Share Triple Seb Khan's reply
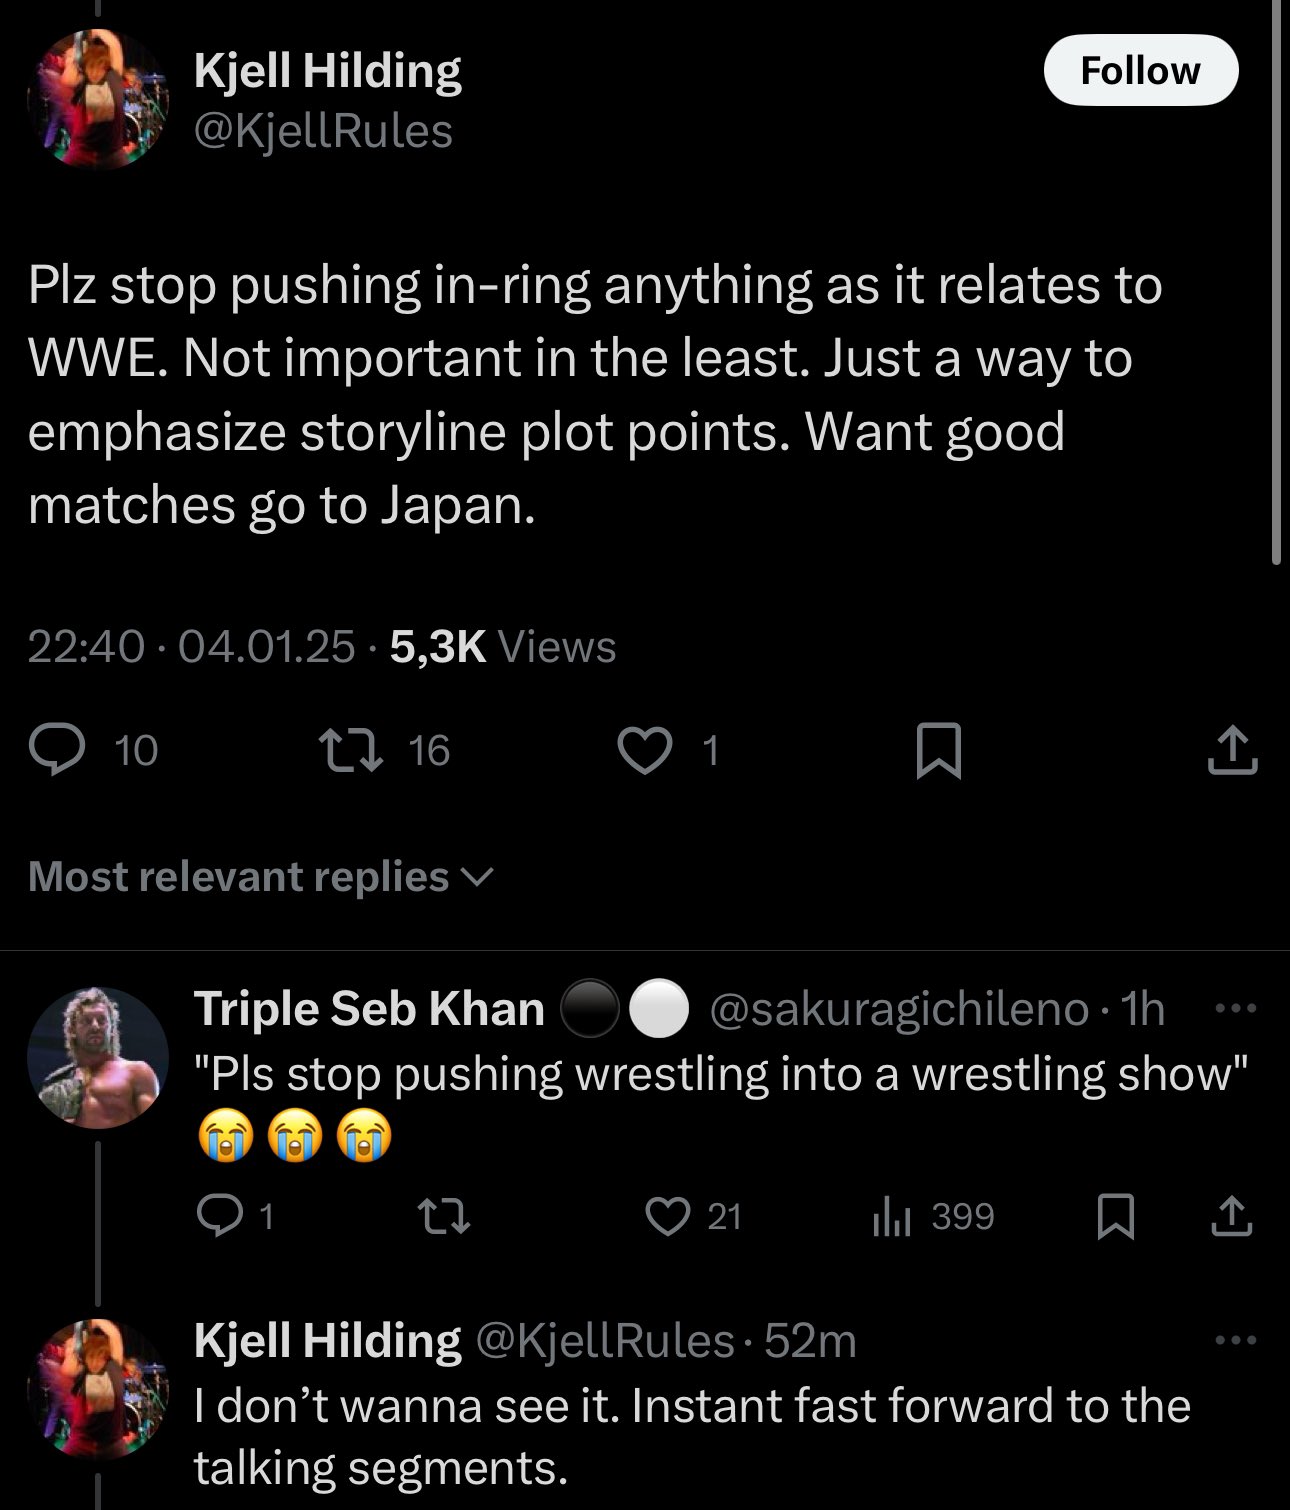The image size is (1290, 1510). point(1232,1216)
